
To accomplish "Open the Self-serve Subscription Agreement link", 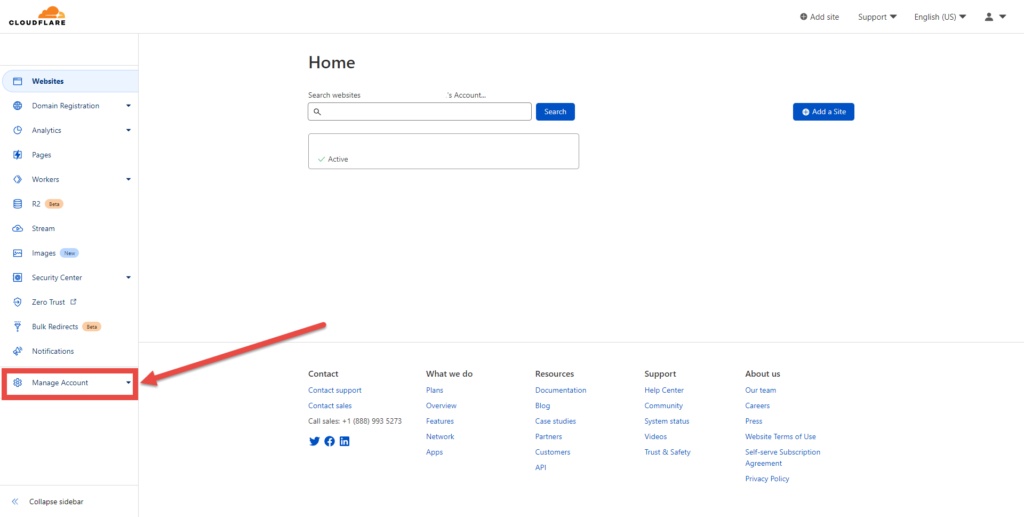I will (782, 458).
